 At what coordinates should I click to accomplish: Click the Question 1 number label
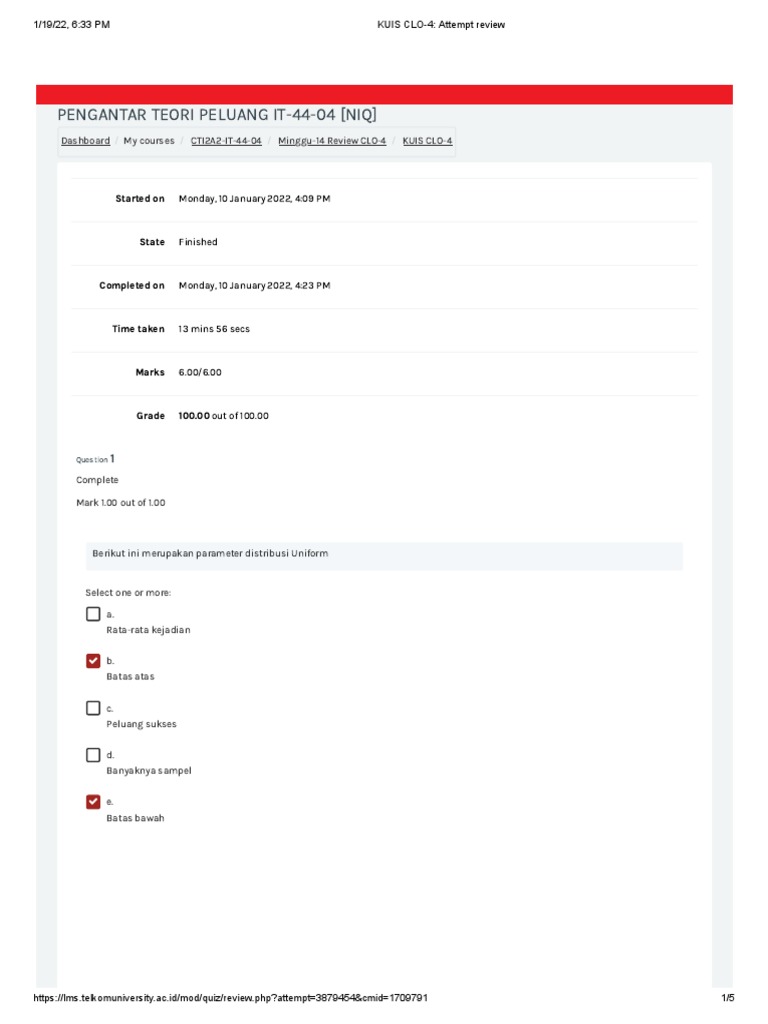(x=96, y=459)
